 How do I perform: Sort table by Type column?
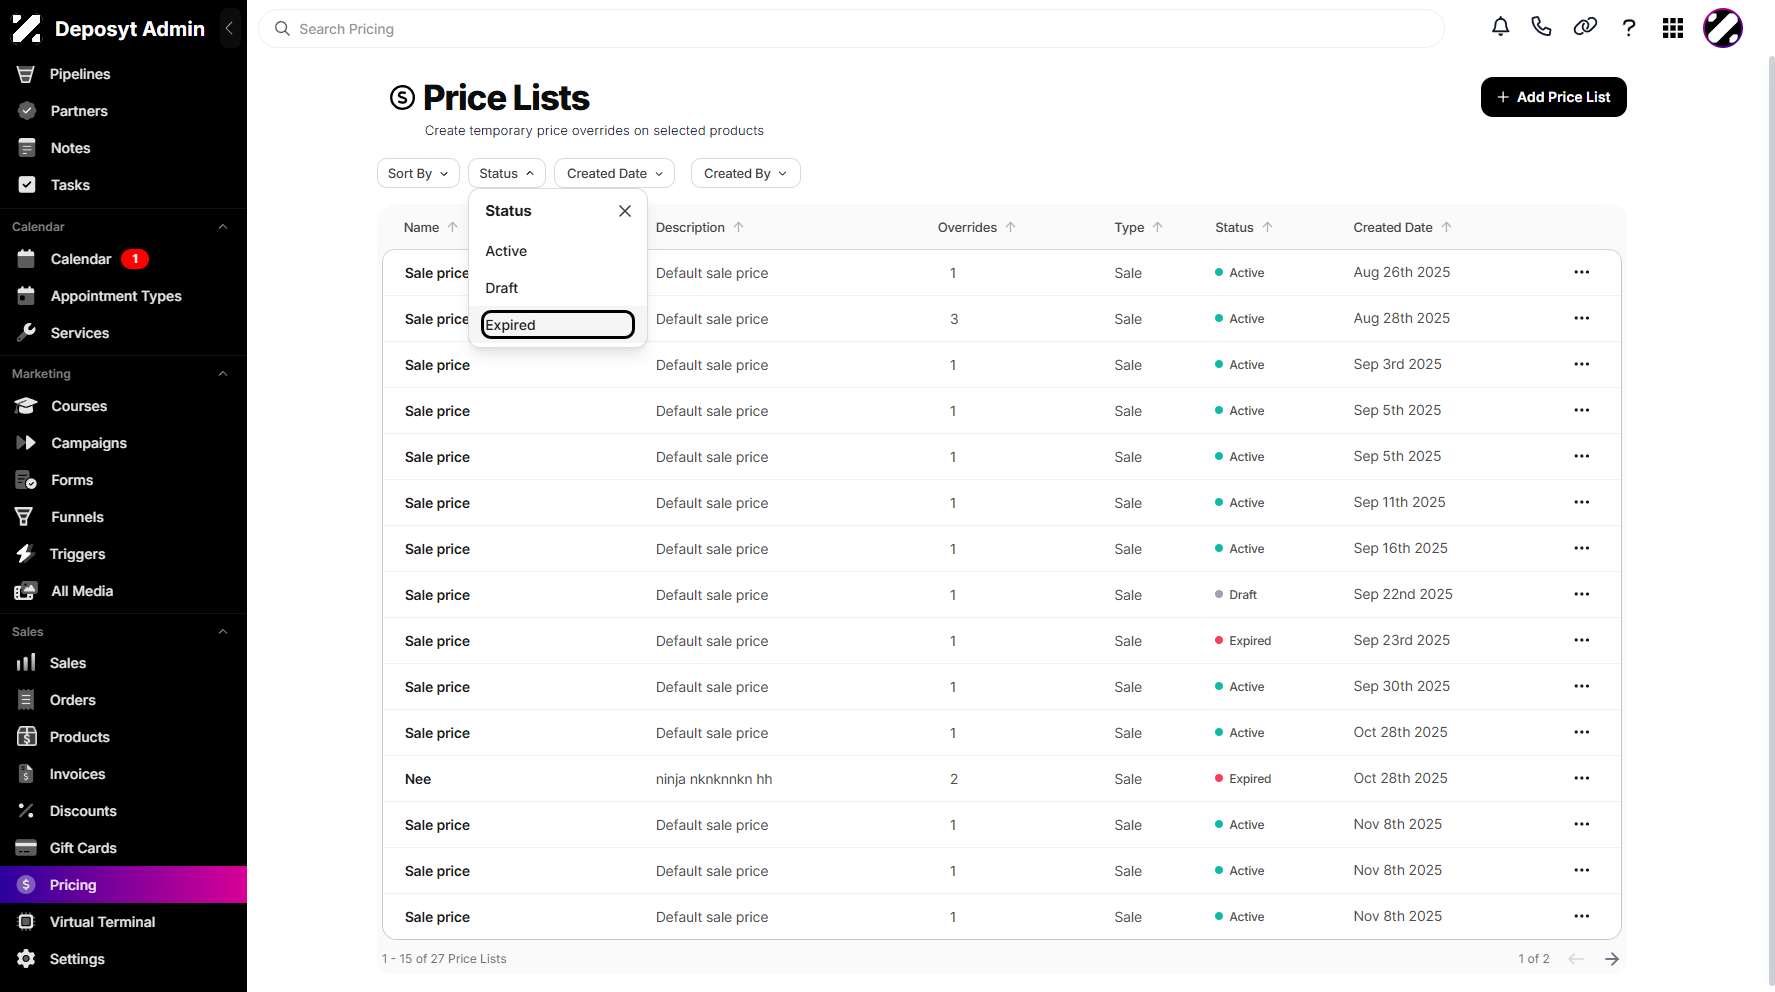[x=1139, y=228]
